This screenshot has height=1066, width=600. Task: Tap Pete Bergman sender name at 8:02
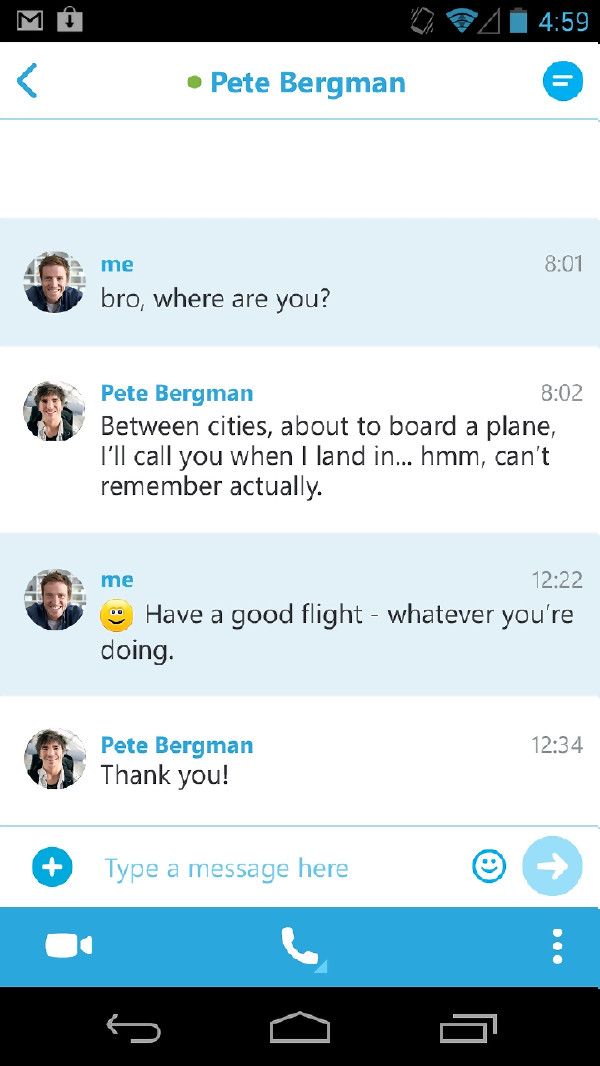[177, 393]
